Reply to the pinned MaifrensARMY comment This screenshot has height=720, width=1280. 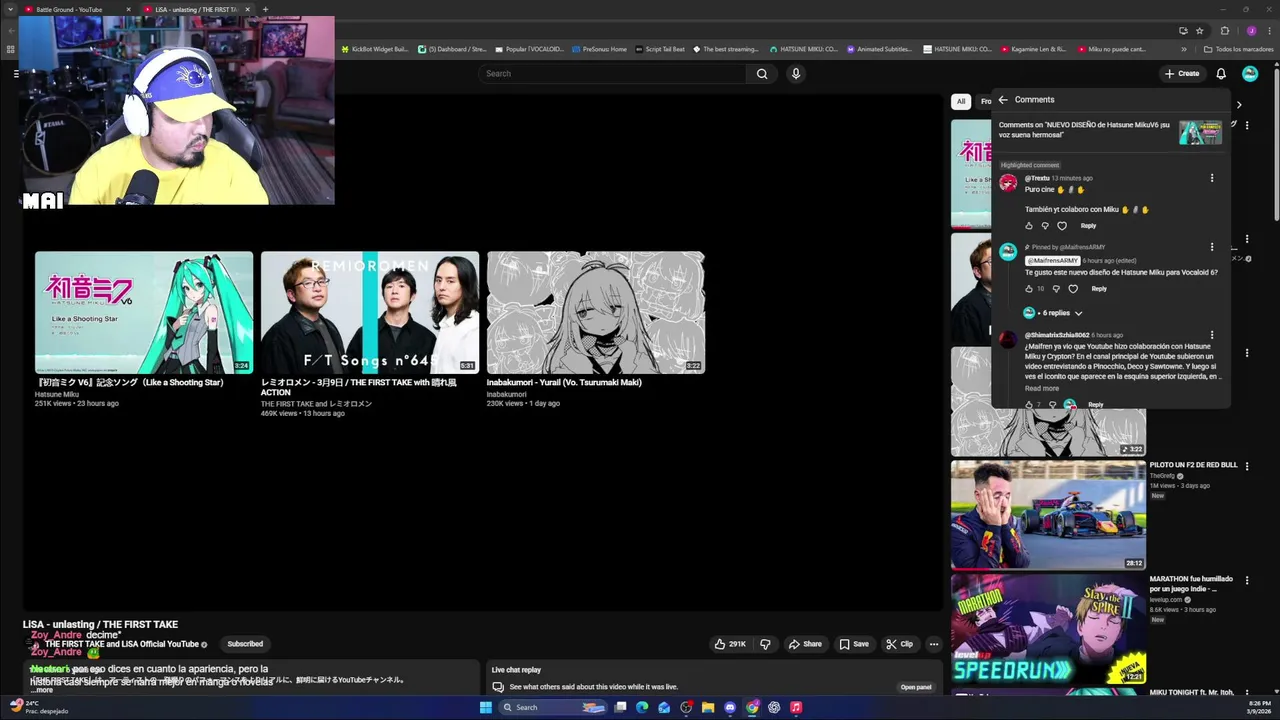pos(1099,289)
